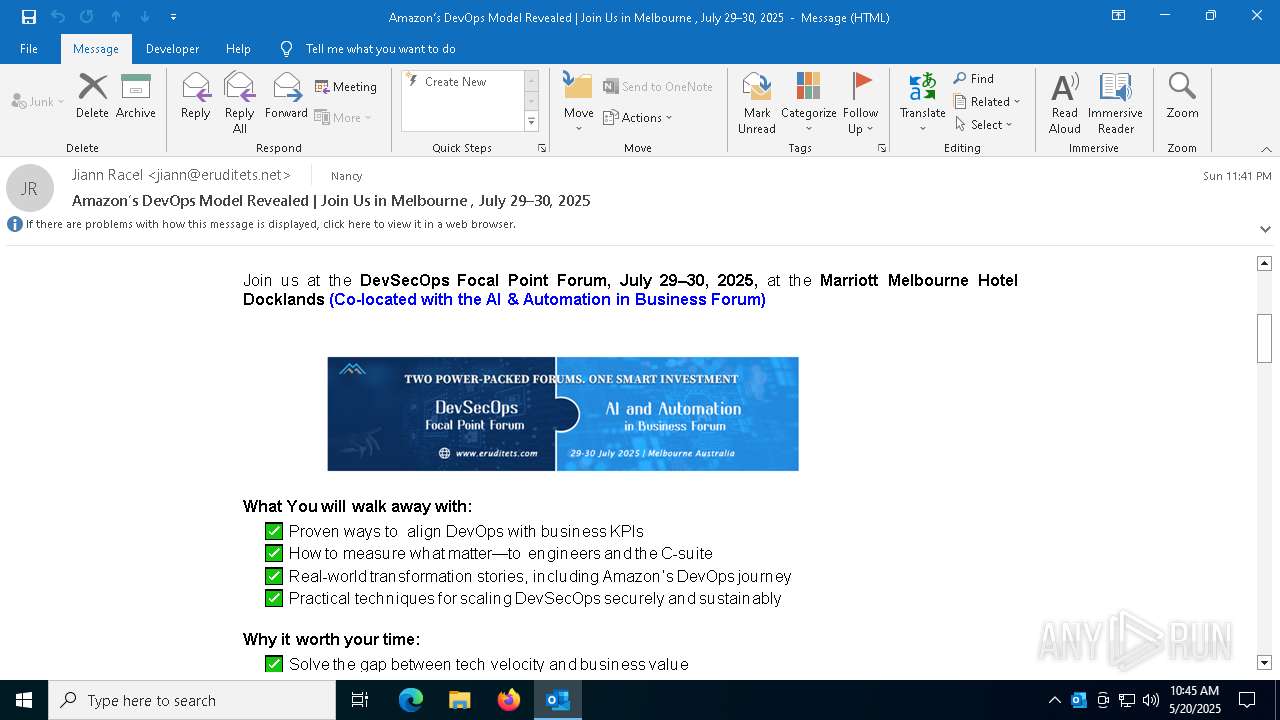Click the Redo icon in the quick access toolbar
Screen dimensions: 1280x720
86,16
